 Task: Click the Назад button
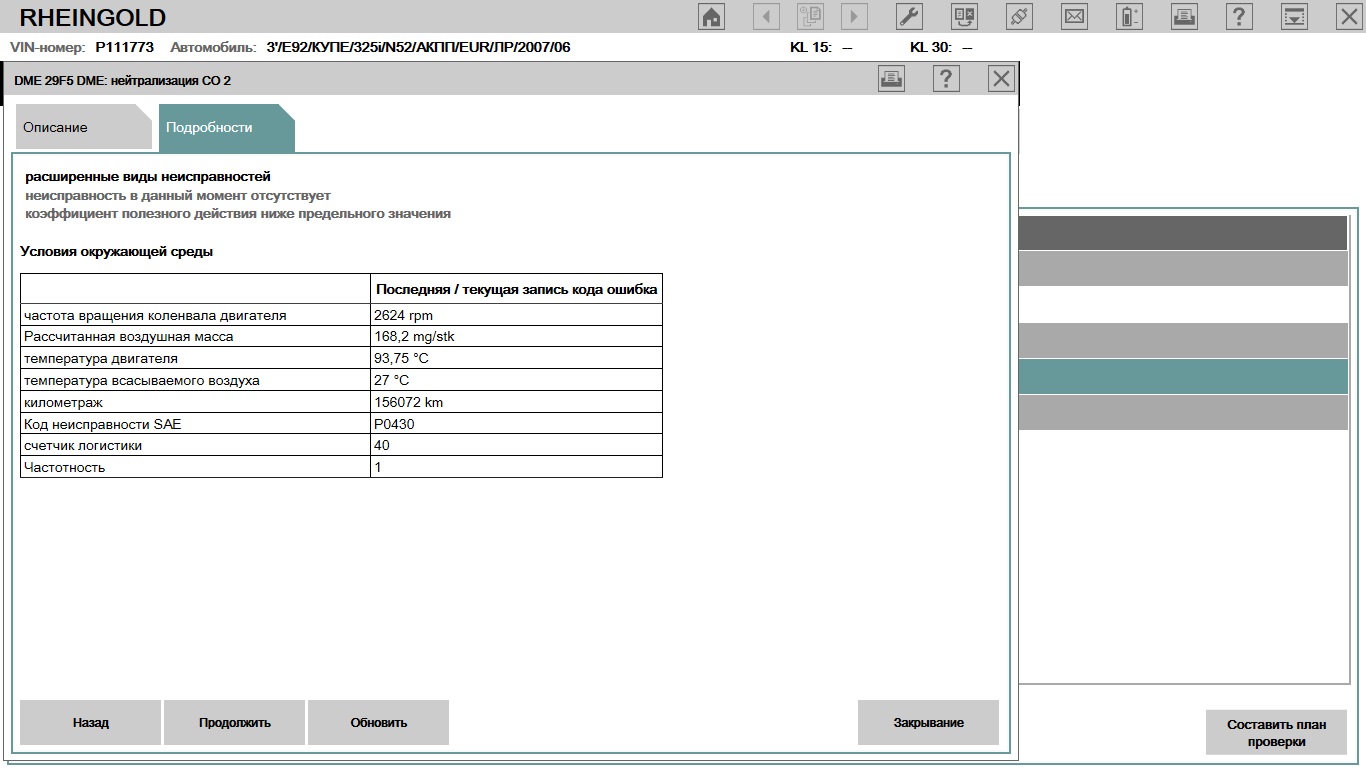coord(90,722)
